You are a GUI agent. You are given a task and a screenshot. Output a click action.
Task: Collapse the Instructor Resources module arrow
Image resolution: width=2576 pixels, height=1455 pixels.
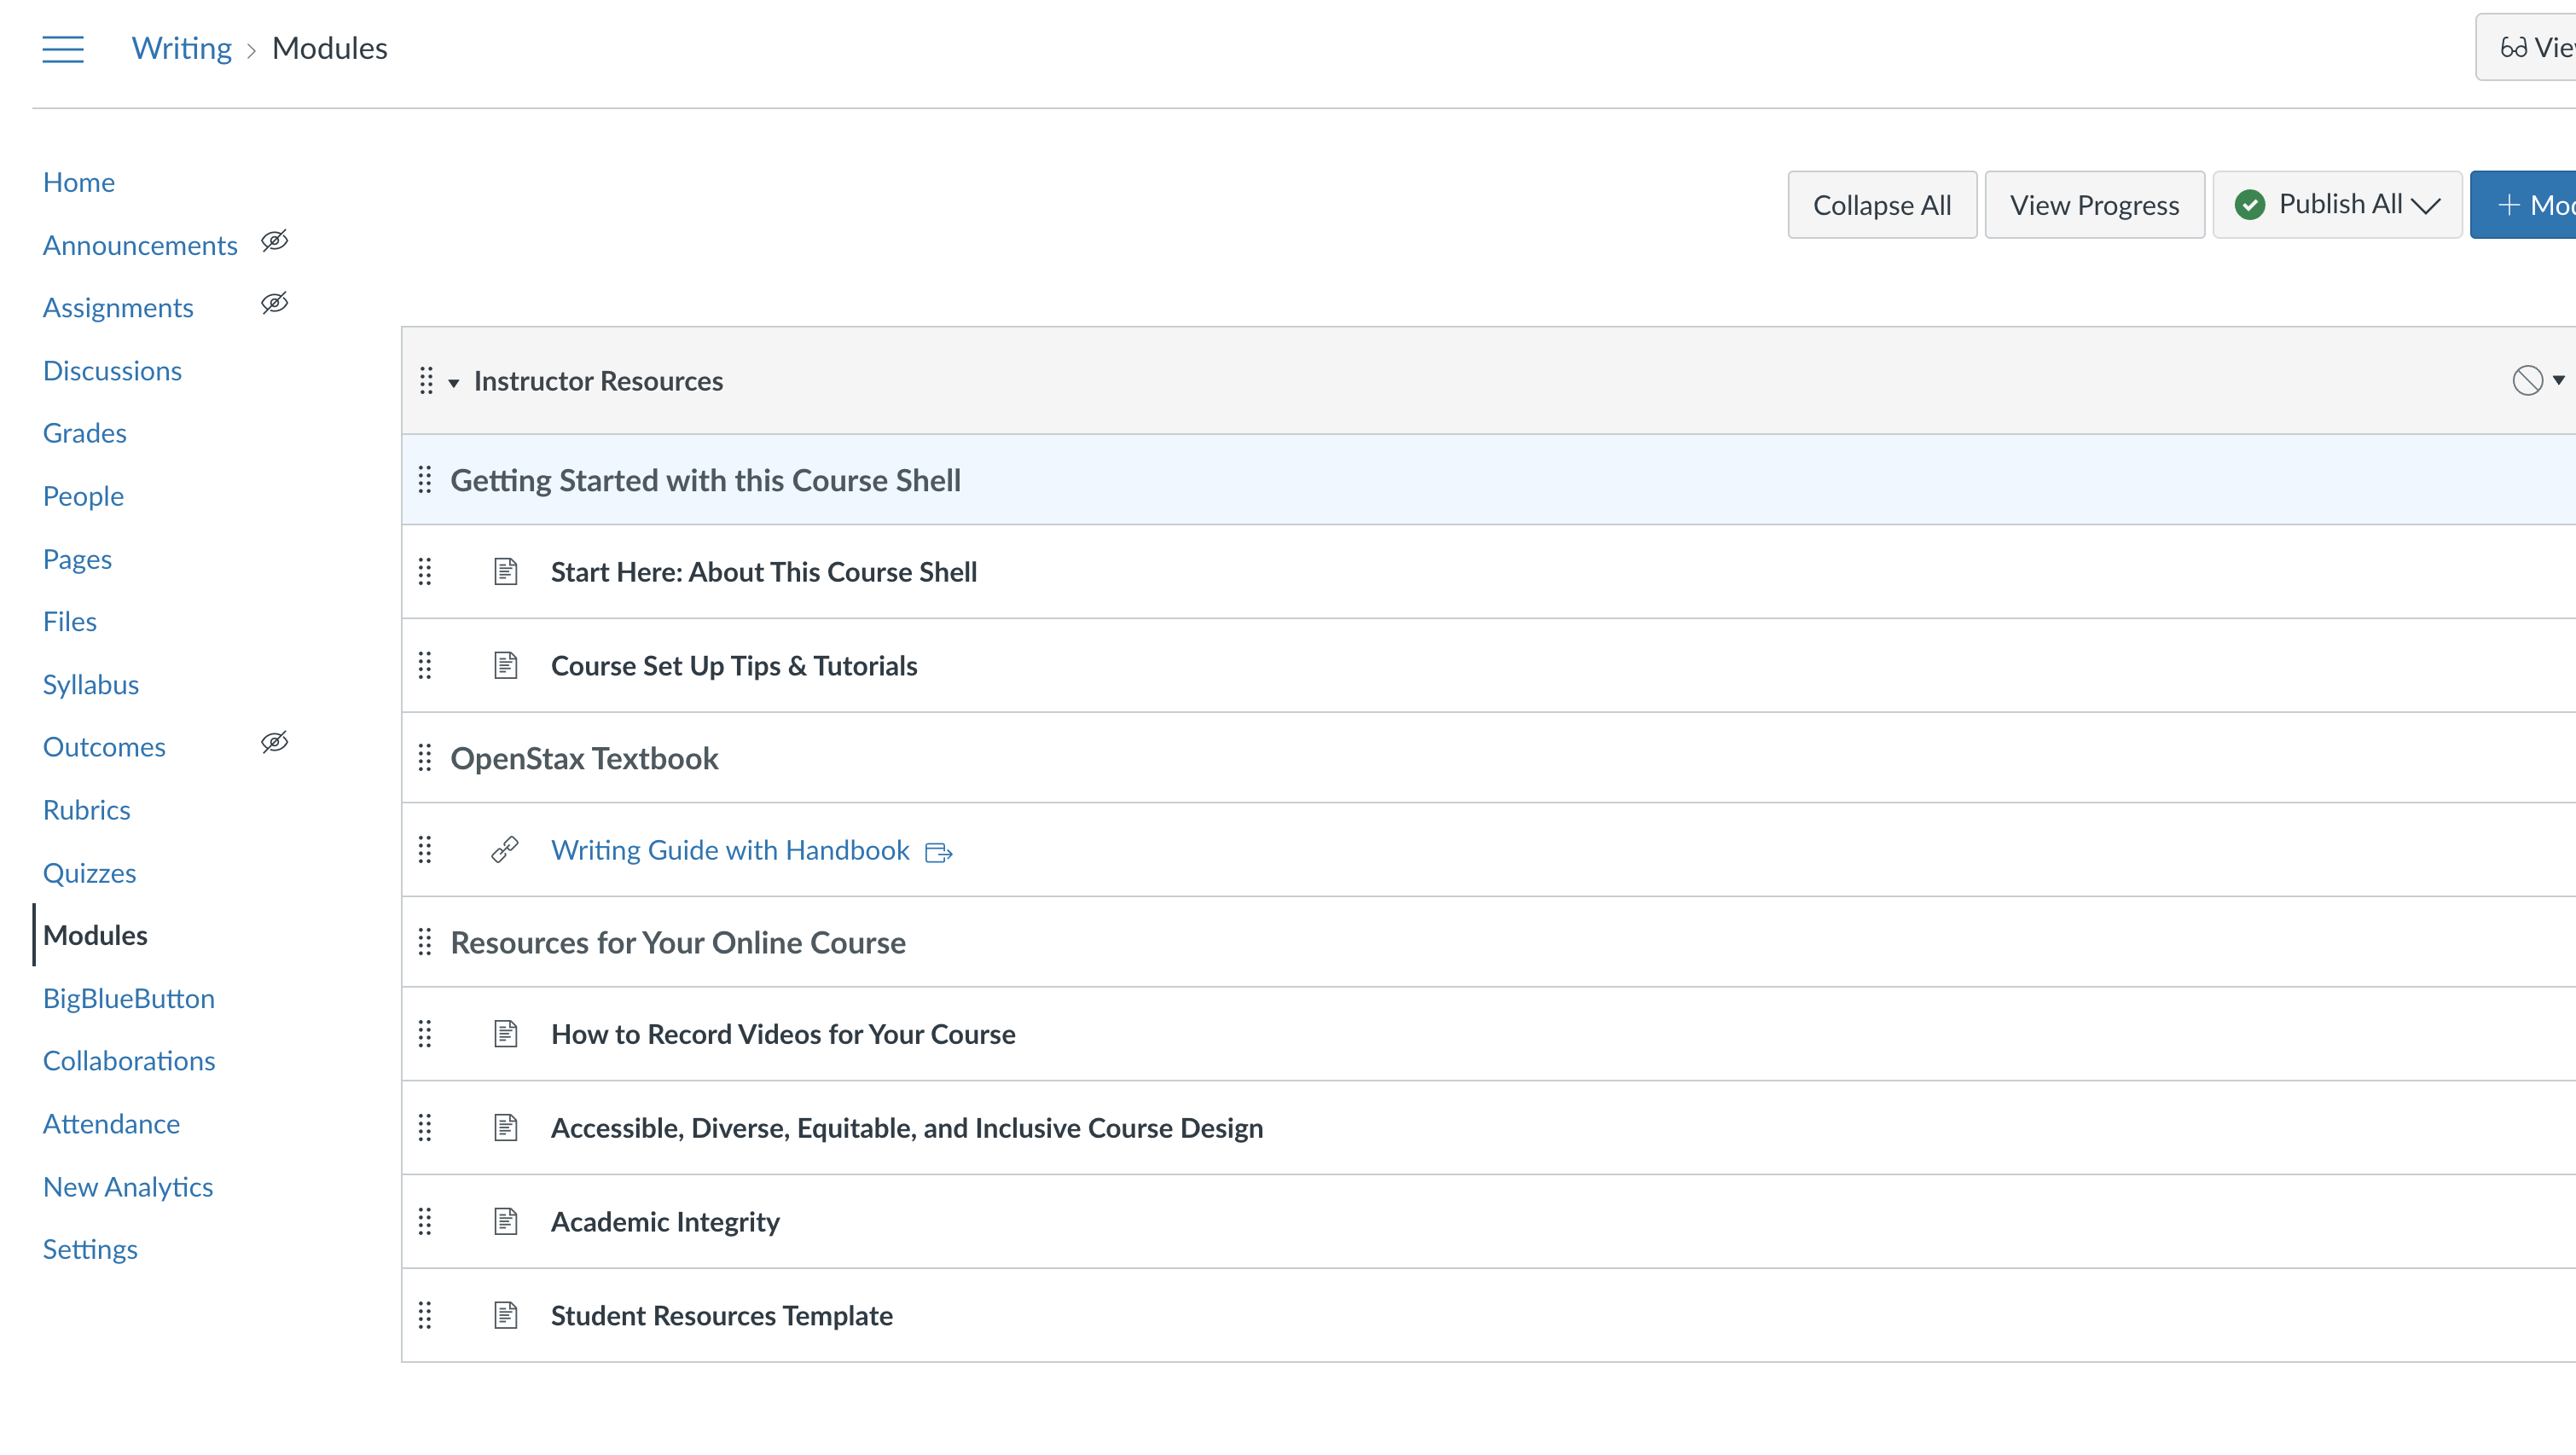(454, 383)
